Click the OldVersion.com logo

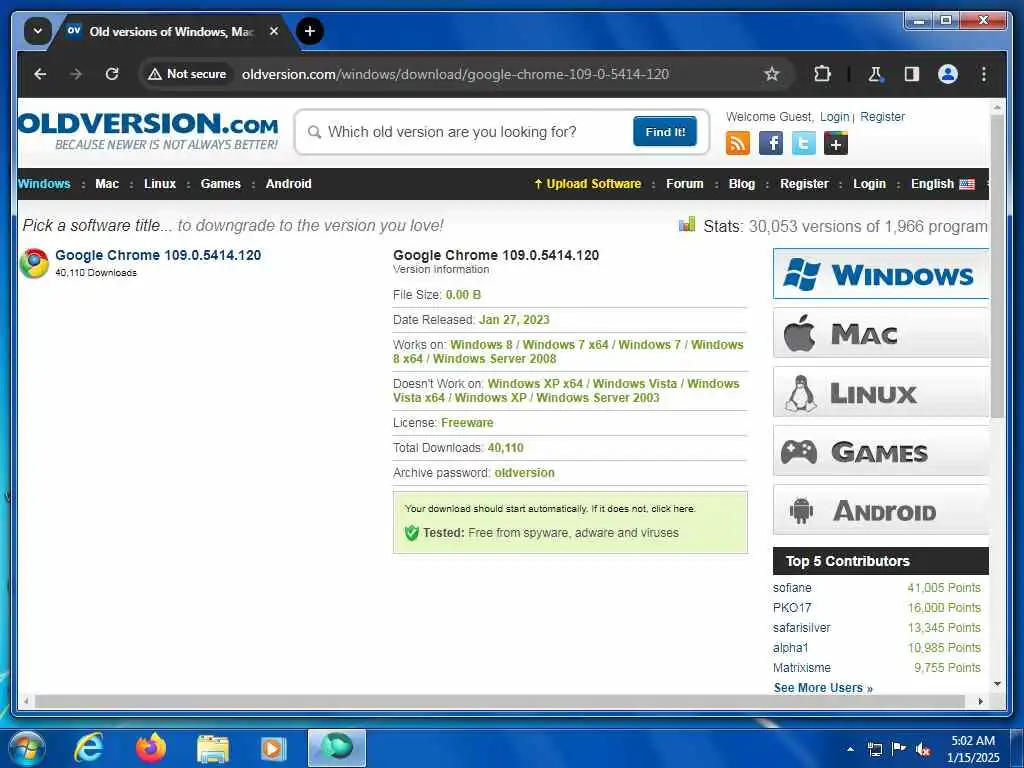(x=148, y=131)
